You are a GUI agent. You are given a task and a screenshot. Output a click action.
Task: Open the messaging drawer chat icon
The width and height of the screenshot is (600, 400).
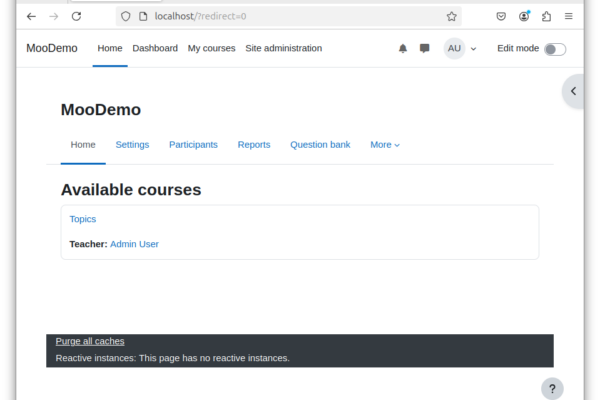pyautogui.click(x=424, y=48)
